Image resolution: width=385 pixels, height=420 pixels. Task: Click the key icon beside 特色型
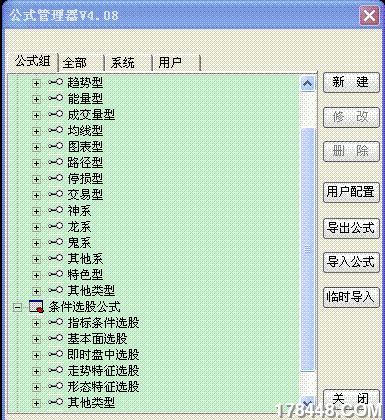(55, 274)
